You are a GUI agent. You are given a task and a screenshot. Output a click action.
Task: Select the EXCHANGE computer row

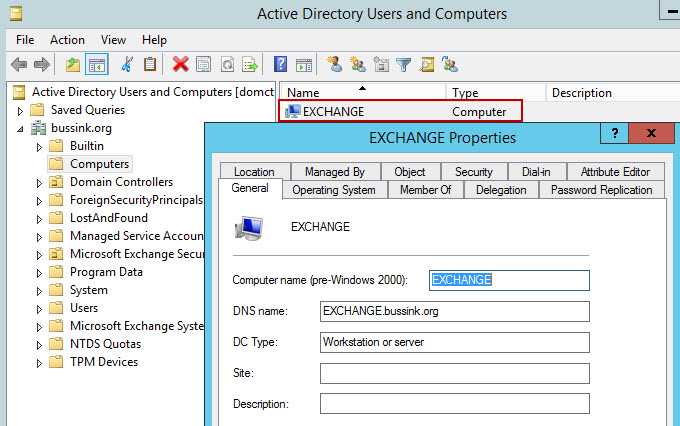pos(400,111)
